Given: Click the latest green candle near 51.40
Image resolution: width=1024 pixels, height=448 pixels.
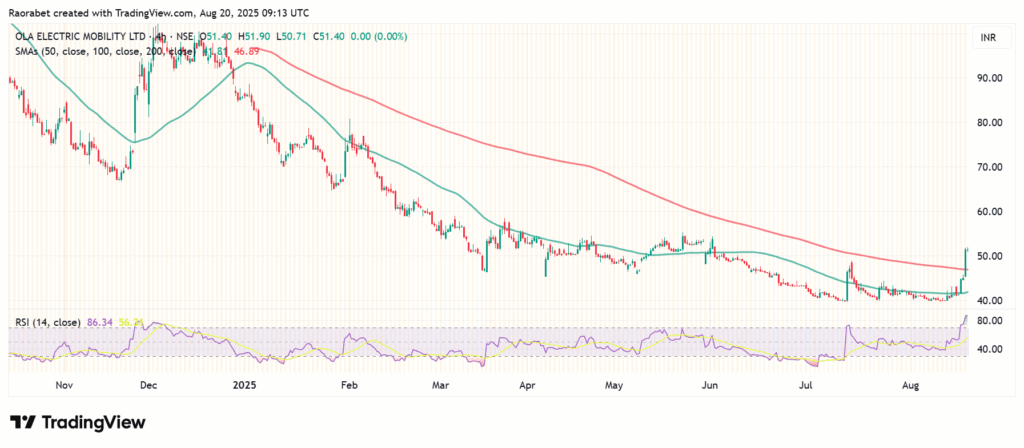Looking at the screenshot, I should click(966, 258).
